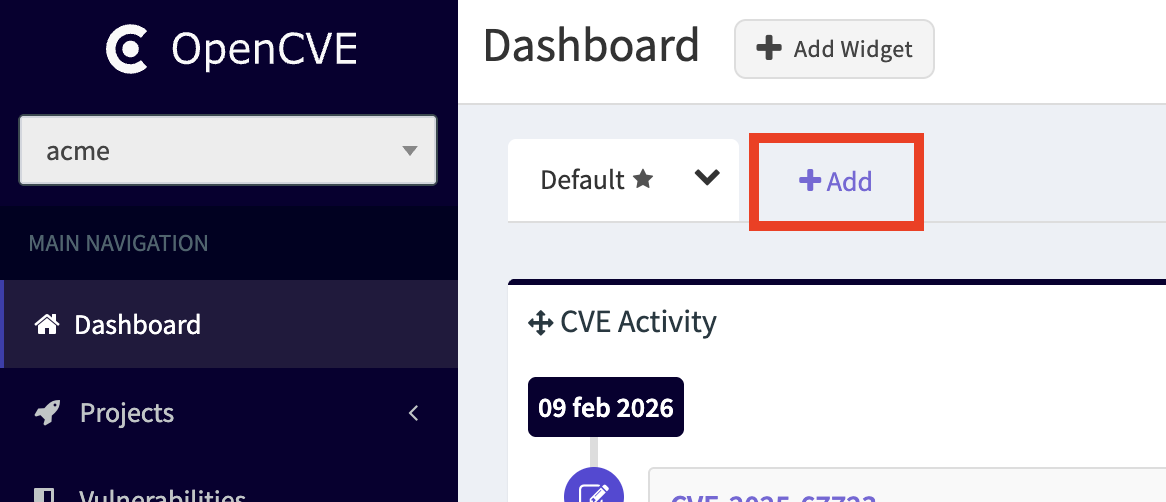
Task: Click the home icon in the sidebar
Action: (46, 324)
